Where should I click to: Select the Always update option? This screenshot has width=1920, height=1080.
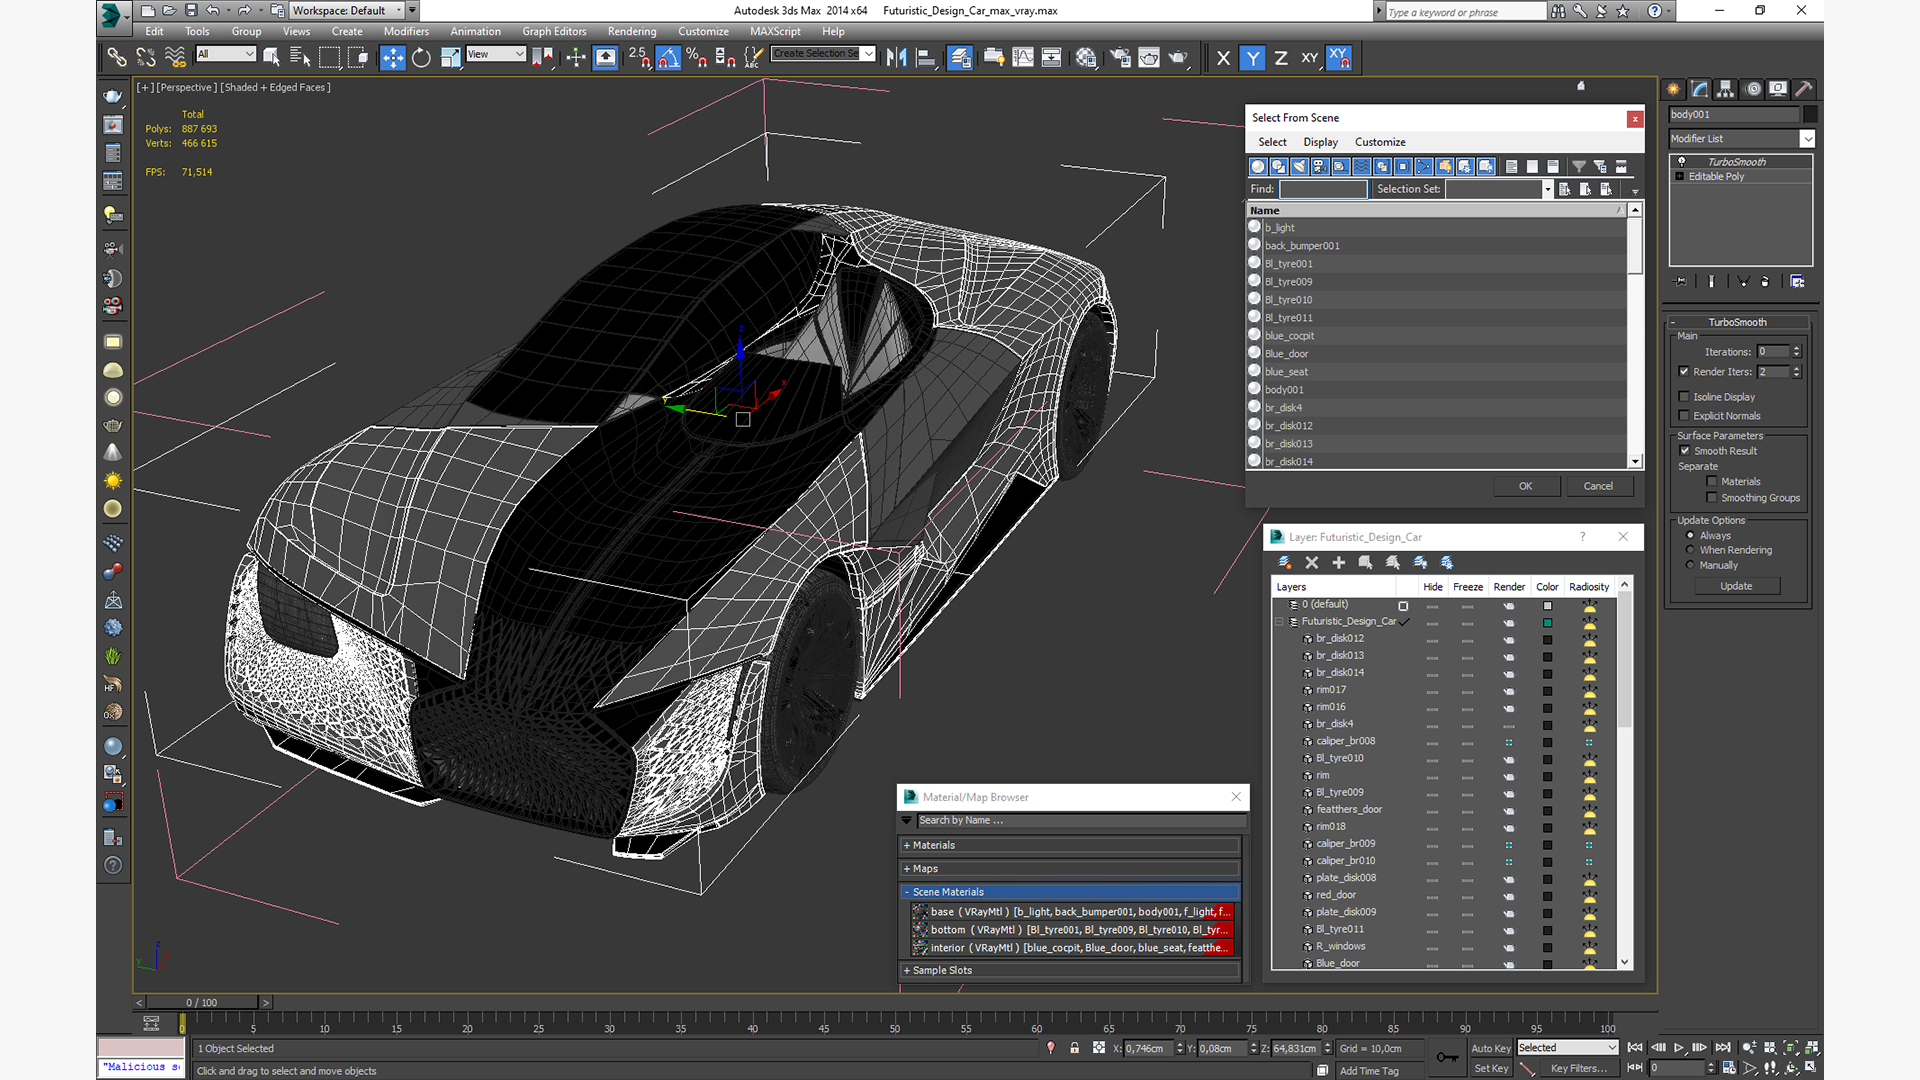(x=1690, y=535)
